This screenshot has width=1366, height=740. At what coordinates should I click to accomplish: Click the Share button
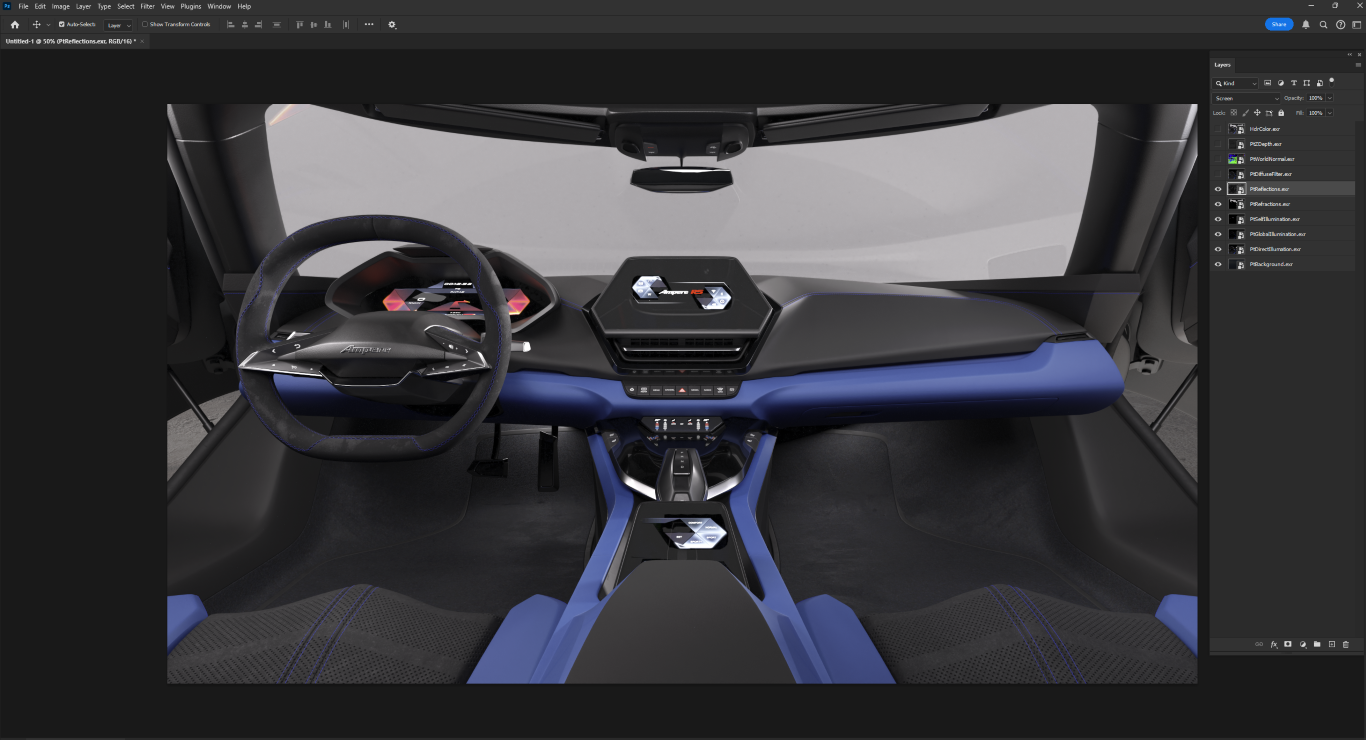point(1279,24)
